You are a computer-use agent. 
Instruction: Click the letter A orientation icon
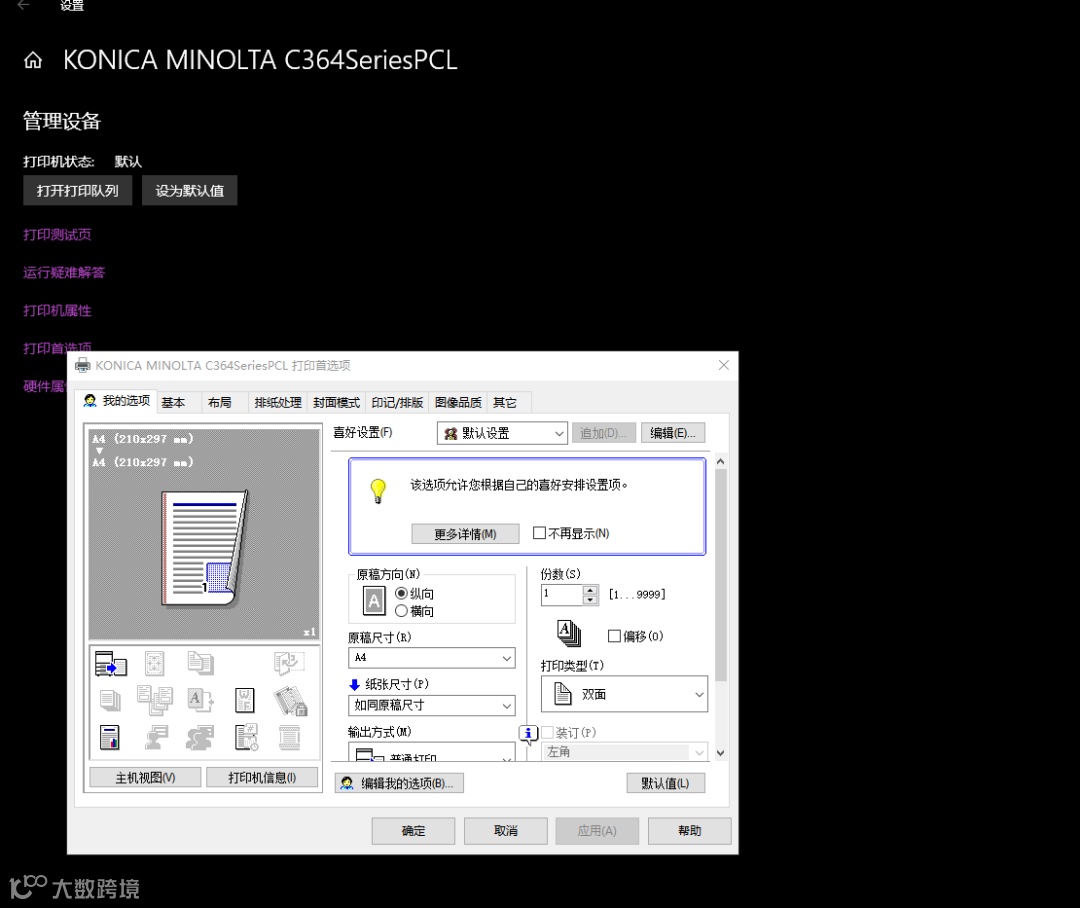pyautogui.click(x=374, y=601)
